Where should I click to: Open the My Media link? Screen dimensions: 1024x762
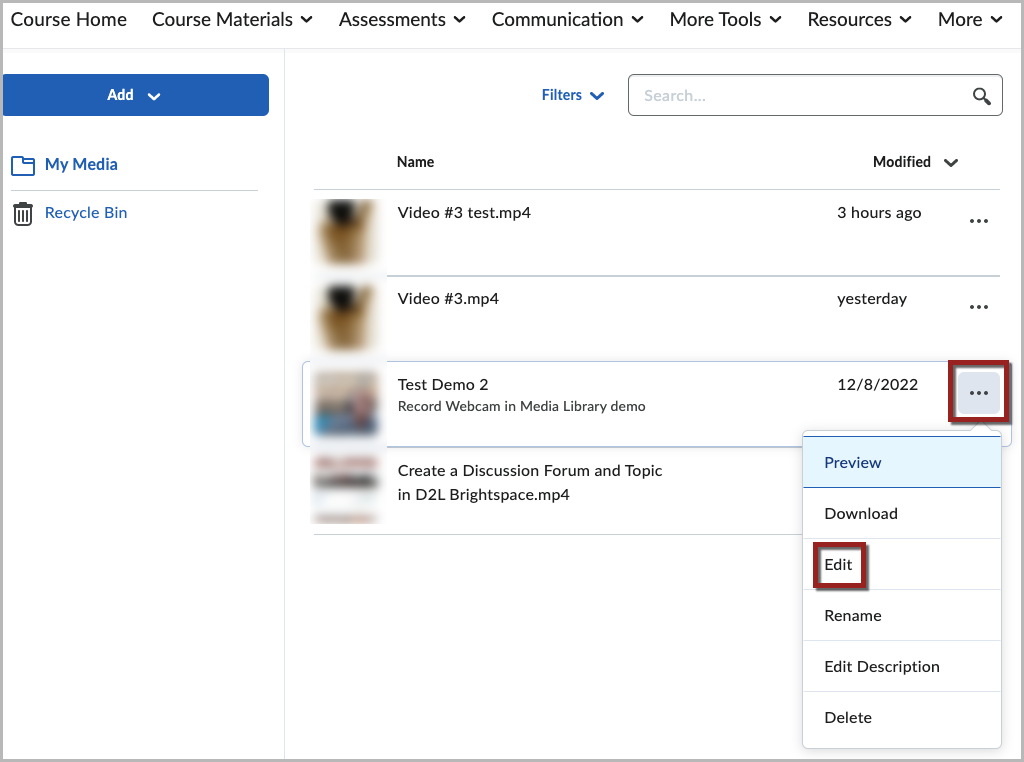pos(81,165)
